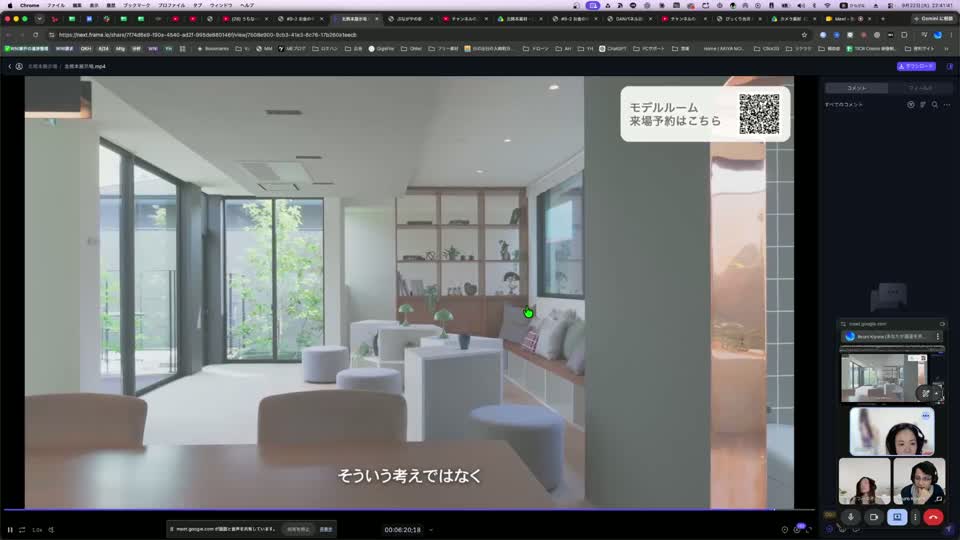
Task: Click the parent folder in the breadcrumb
Action: (x=42, y=66)
